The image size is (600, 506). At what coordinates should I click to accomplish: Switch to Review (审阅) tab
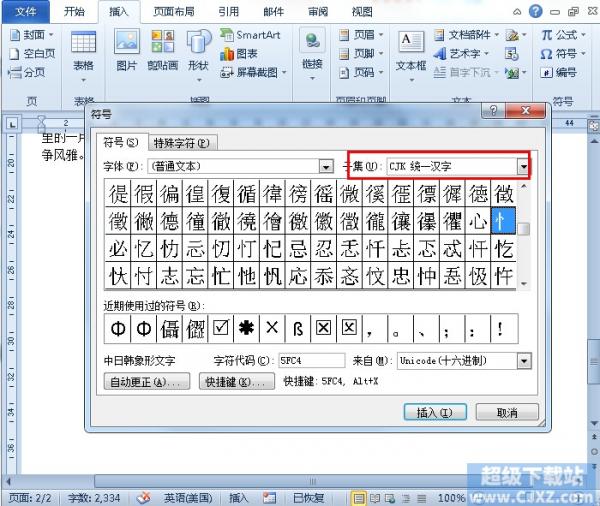coord(318,12)
